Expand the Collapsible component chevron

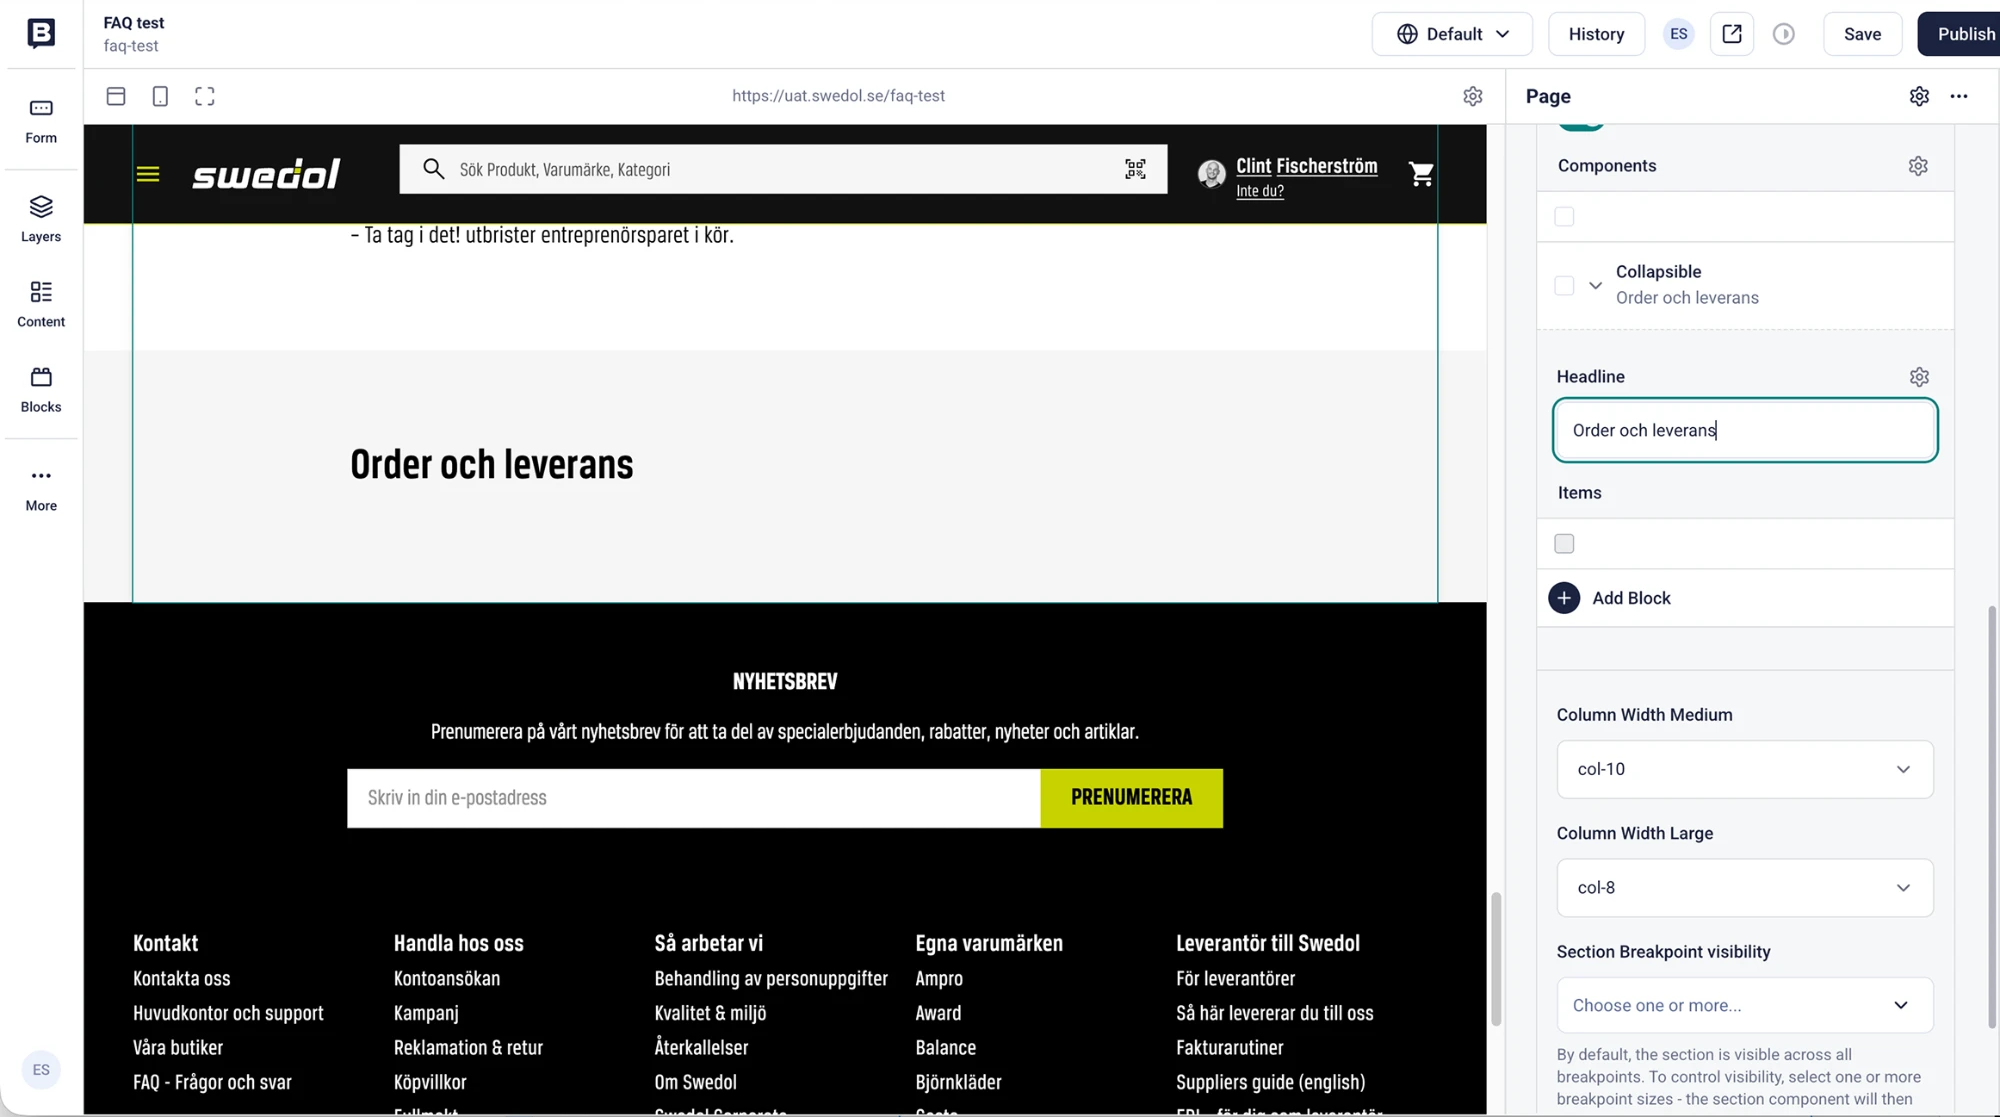pyautogui.click(x=1595, y=286)
